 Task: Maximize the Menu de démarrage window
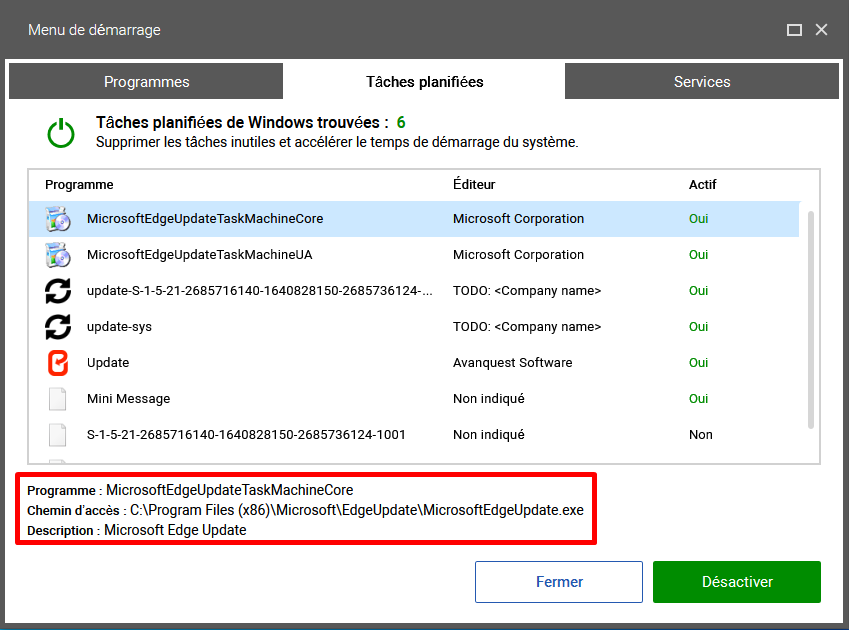coord(794,30)
